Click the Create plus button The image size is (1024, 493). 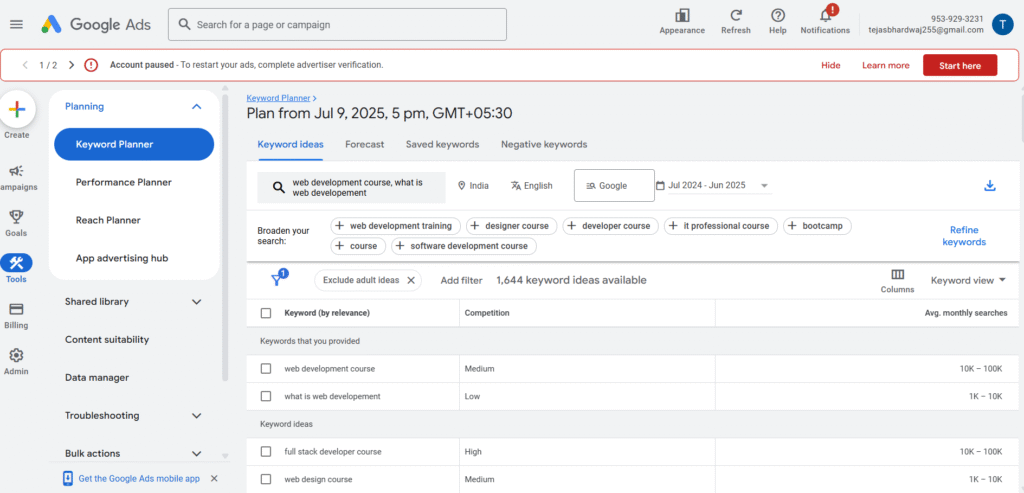point(16,110)
